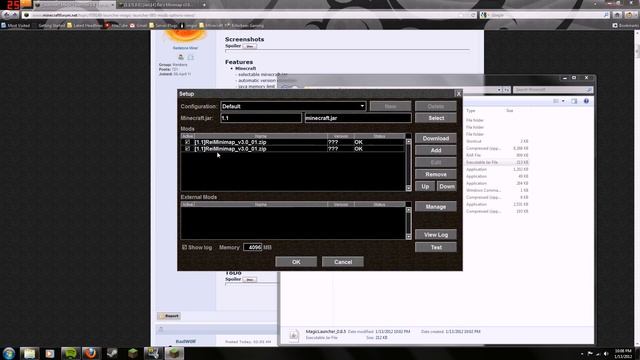Click the Download mods button

tap(436, 138)
